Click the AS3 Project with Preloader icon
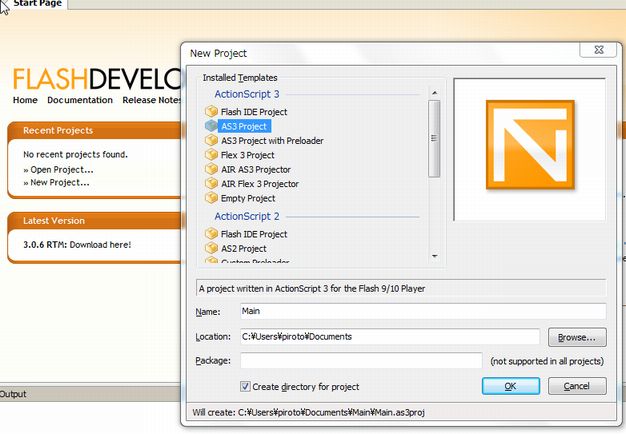The width and height of the screenshot is (626, 434). coord(211,140)
